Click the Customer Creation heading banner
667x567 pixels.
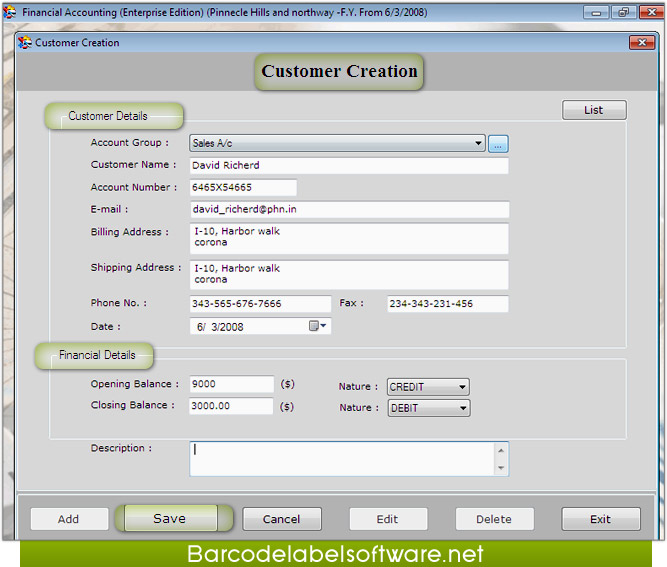point(339,71)
